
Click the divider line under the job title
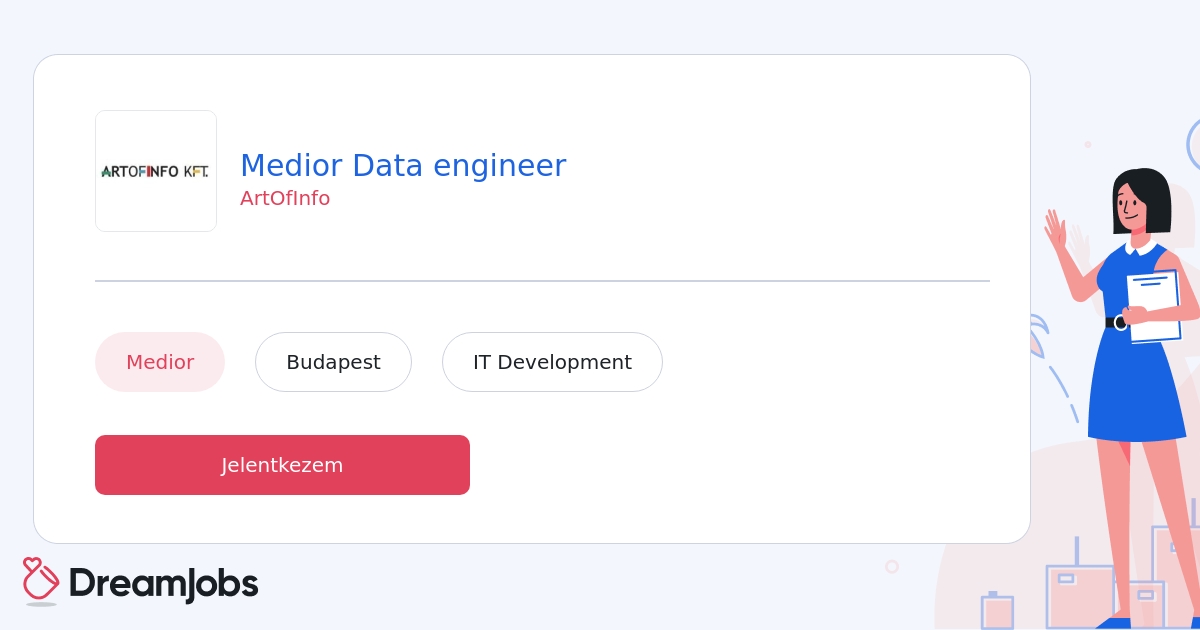pyautogui.click(x=542, y=281)
